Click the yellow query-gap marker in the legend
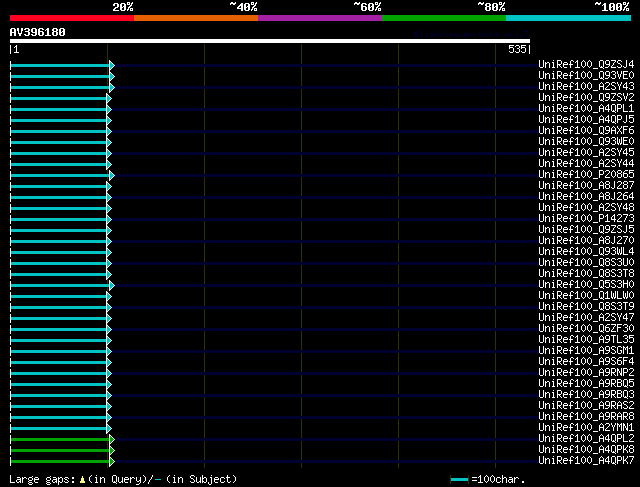Viewport: 640px width, 487px height. (x=82, y=480)
